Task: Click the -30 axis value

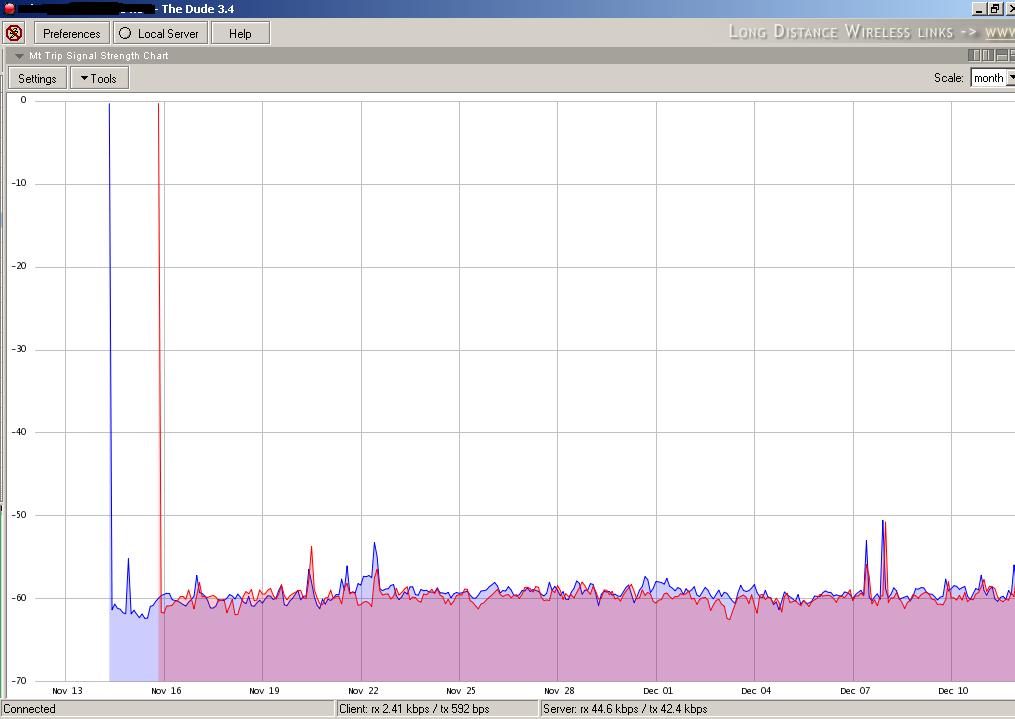Action: coord(19,349)
